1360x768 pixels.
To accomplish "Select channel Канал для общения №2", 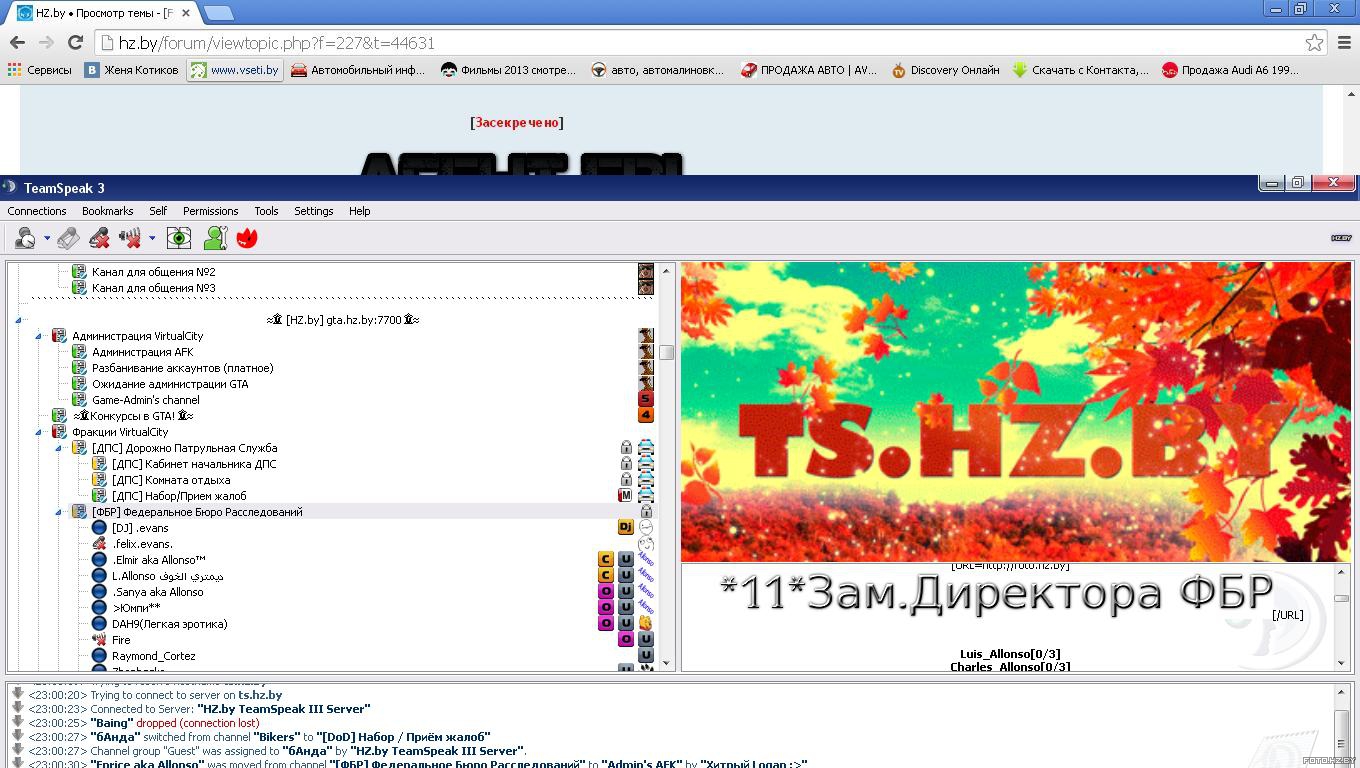I will [x=153, y=272].
